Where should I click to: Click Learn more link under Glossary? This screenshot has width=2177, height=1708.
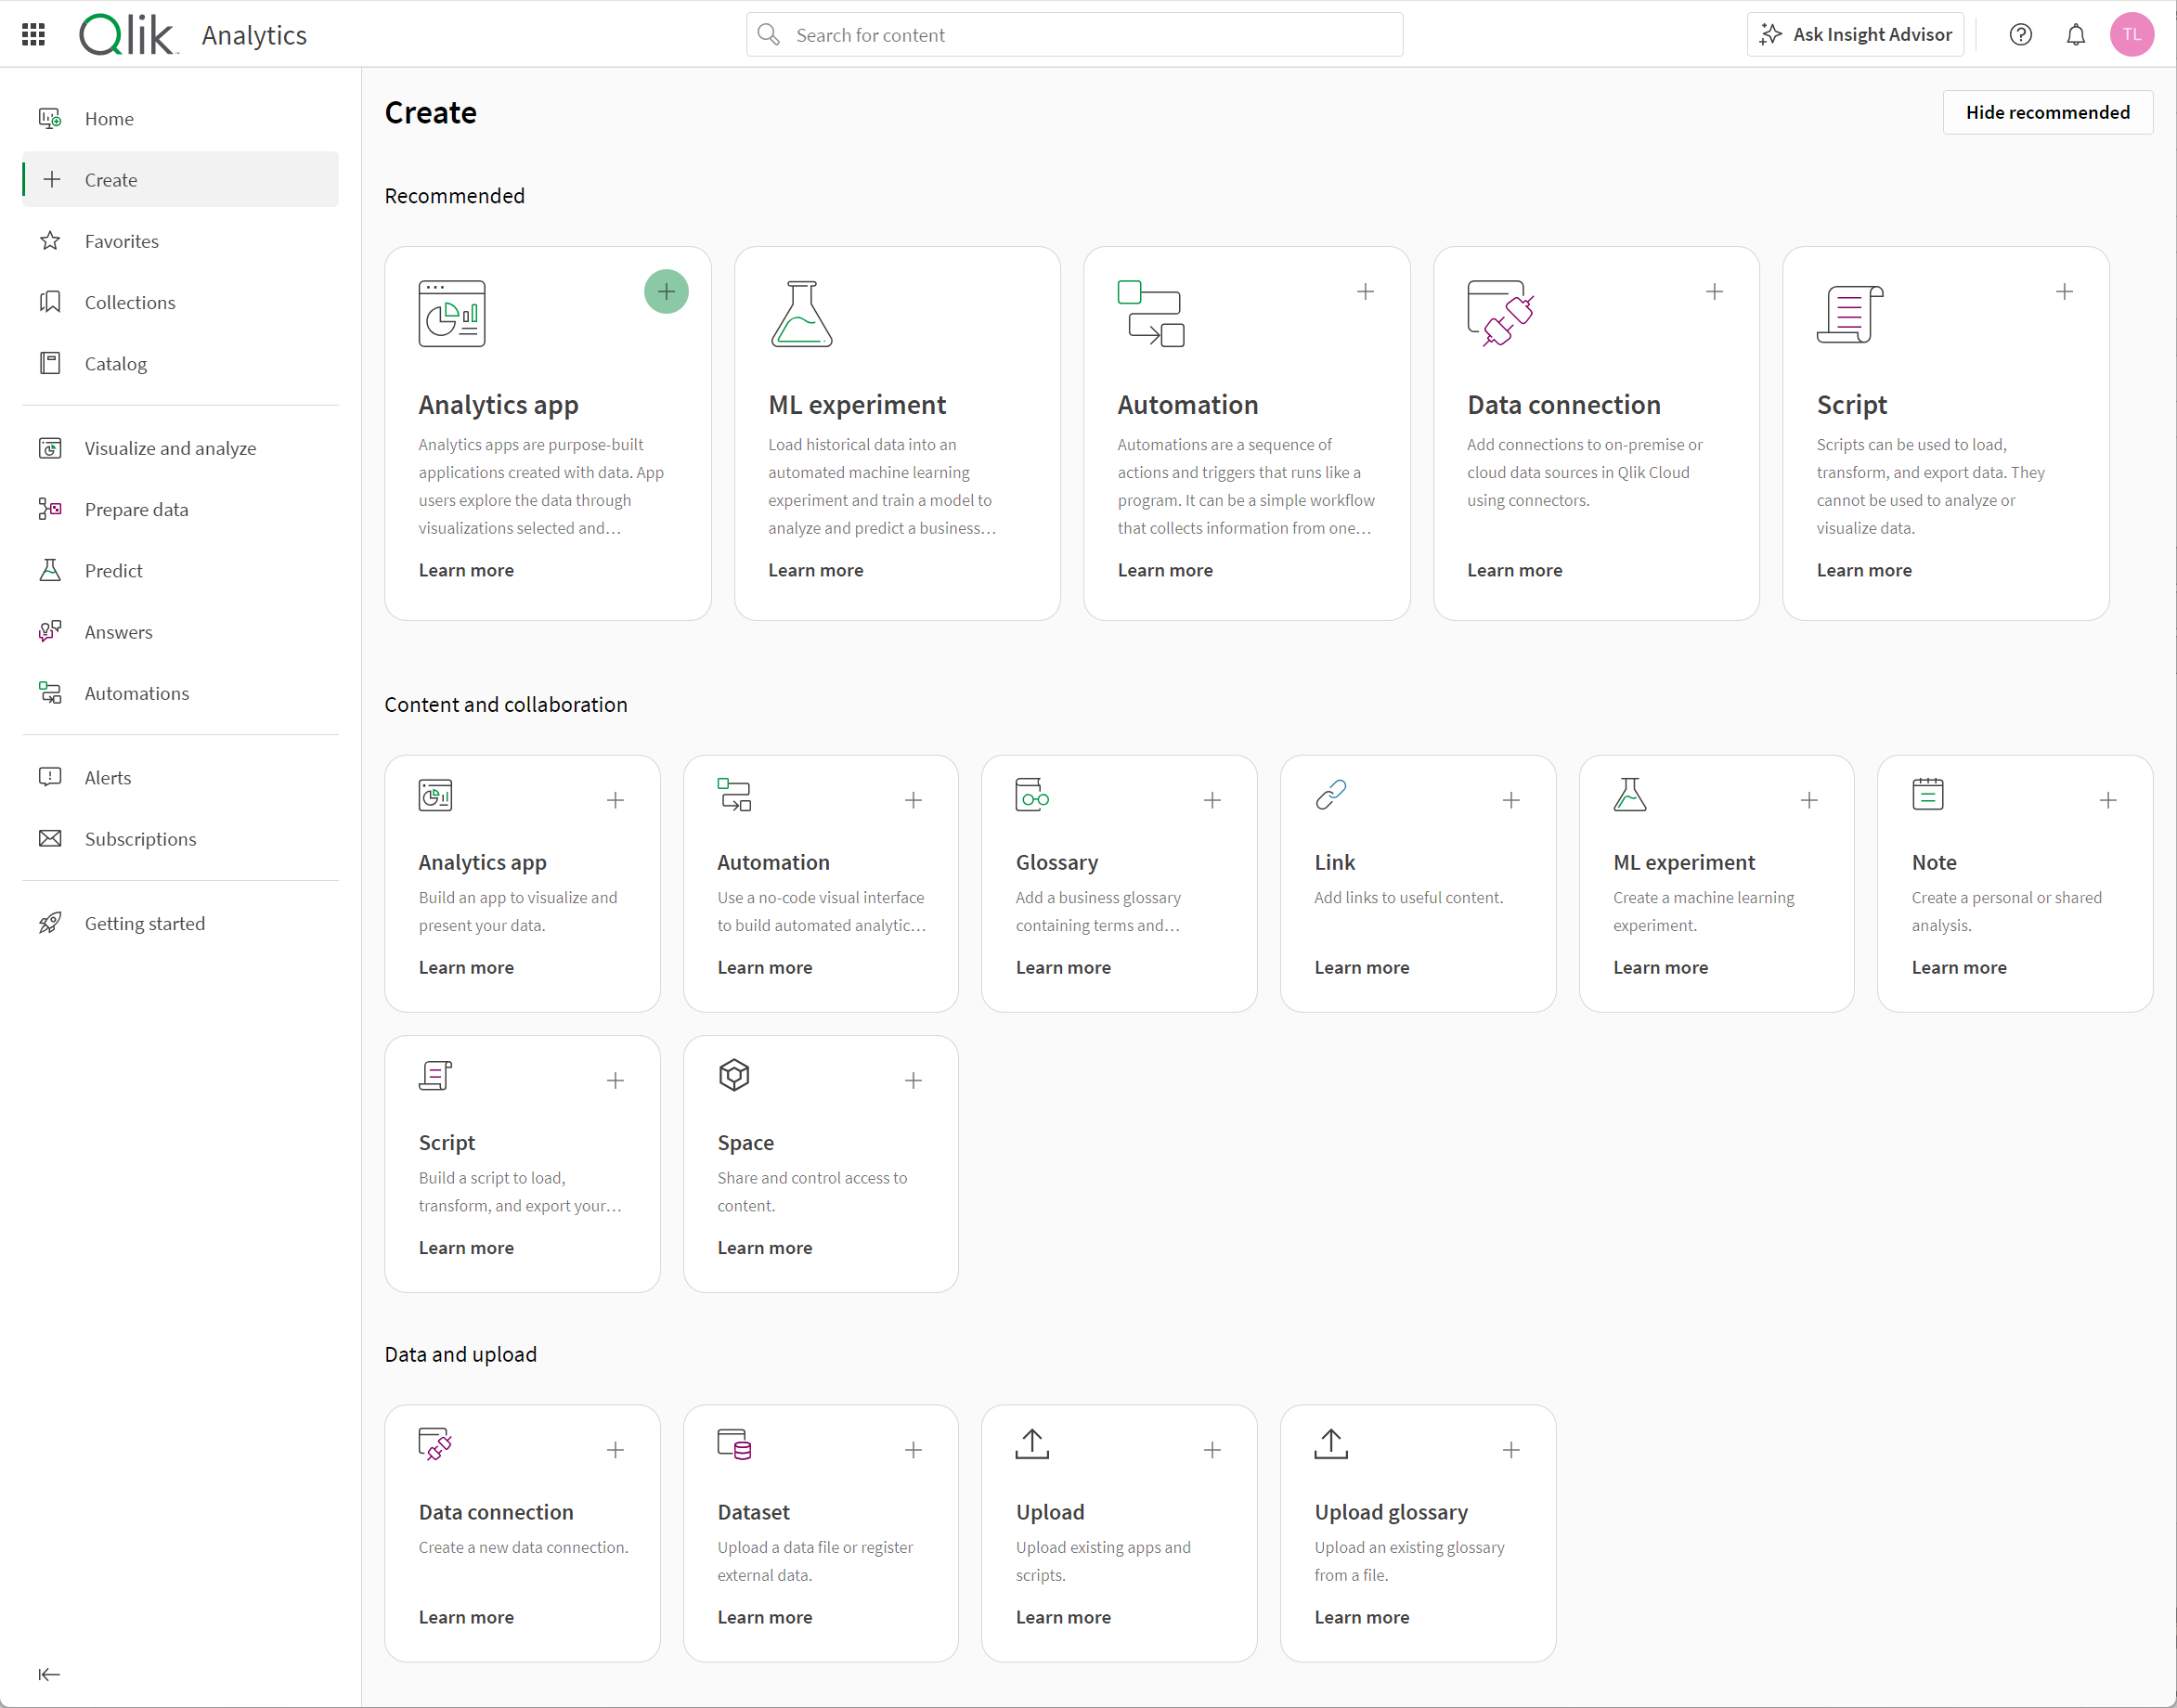(x=1062, y=966)
